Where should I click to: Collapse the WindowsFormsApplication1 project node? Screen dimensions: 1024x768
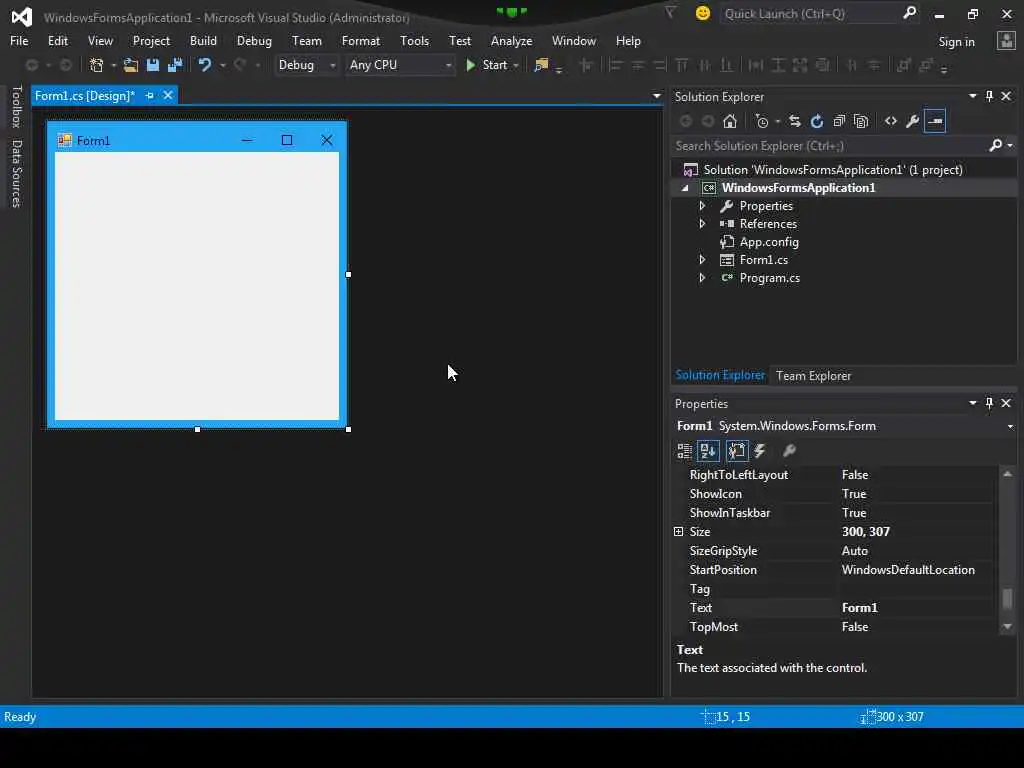(685, 188)
